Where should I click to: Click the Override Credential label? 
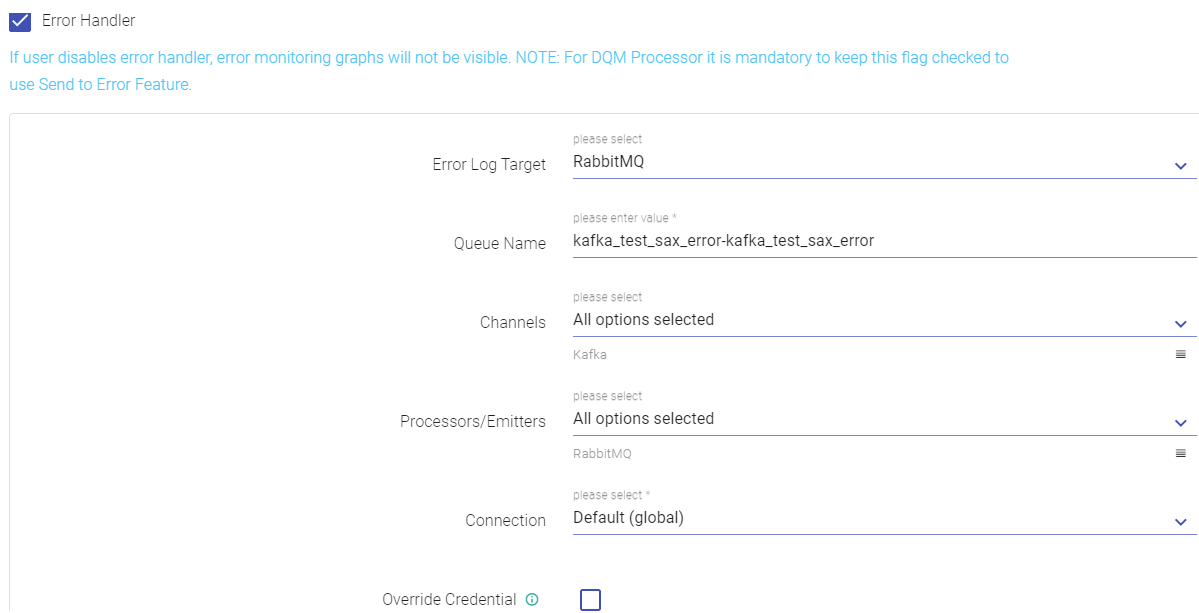click(x=449, y=600)
